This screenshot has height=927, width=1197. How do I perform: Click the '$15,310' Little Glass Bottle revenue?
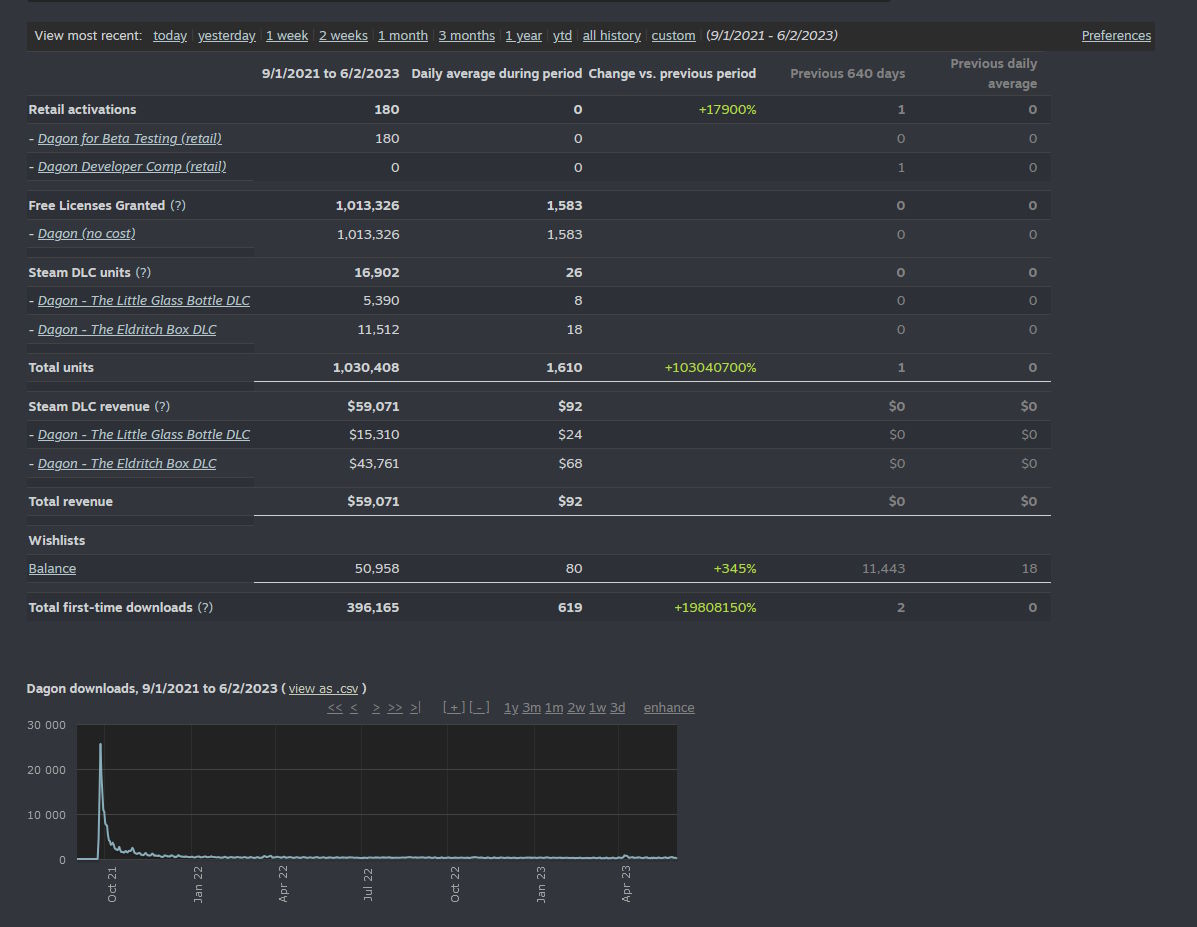pos(374,434)
